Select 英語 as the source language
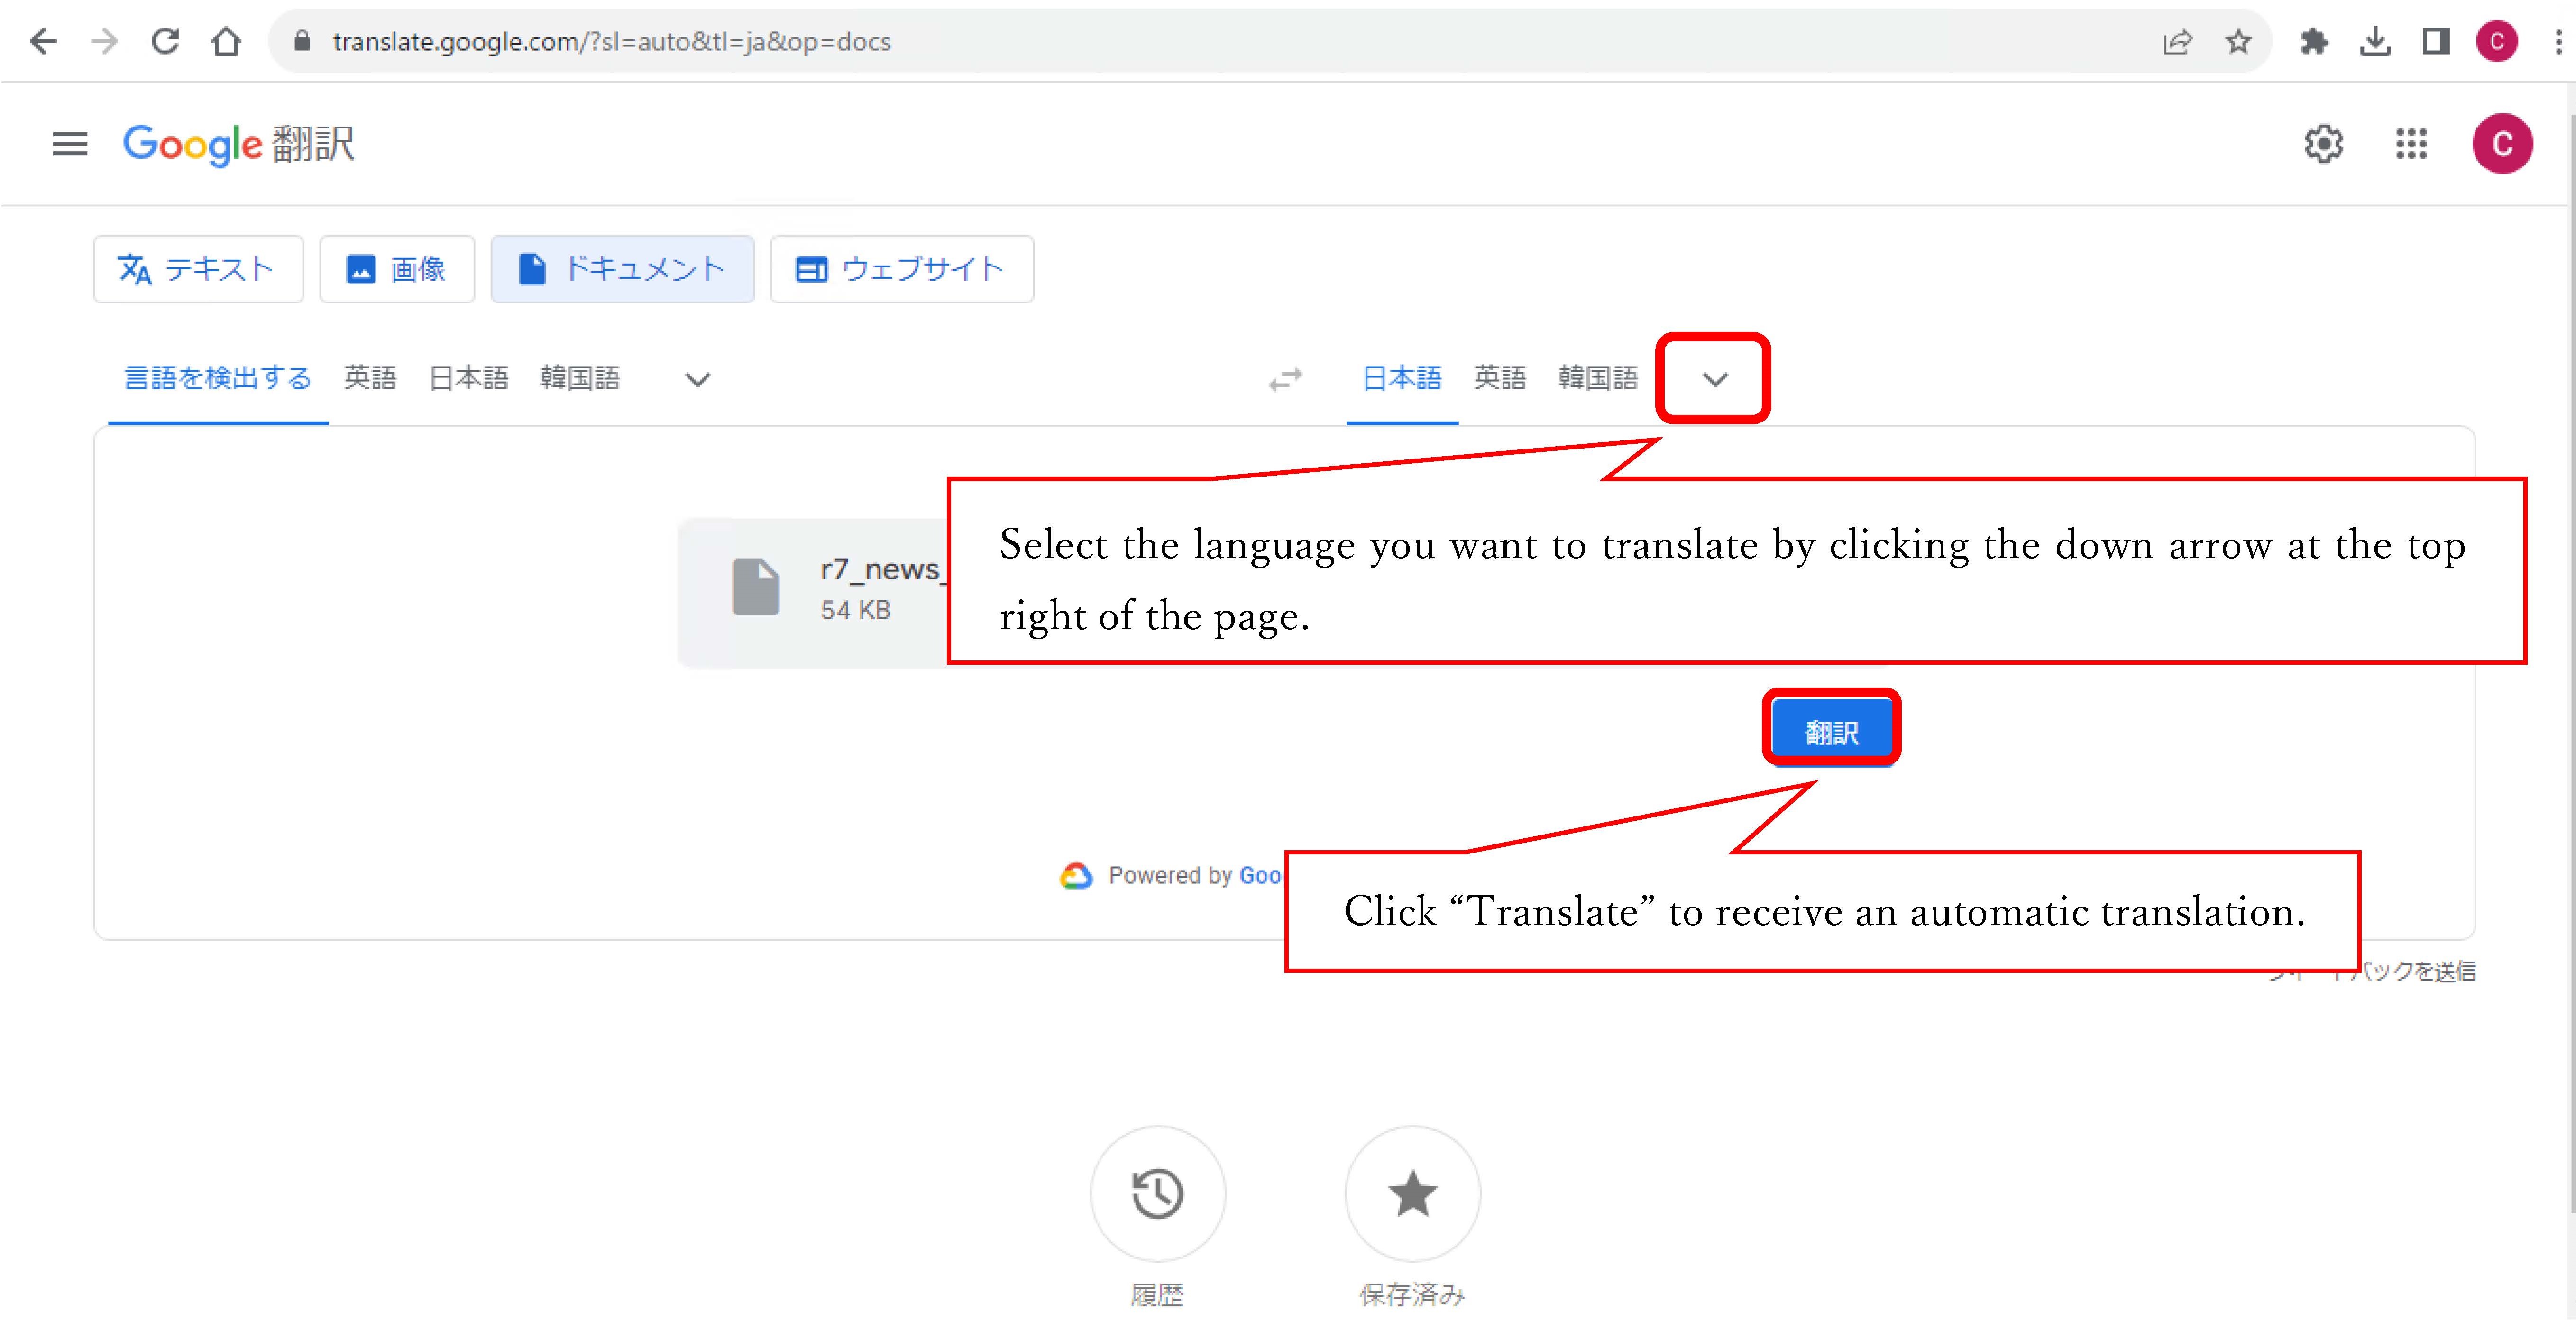Image resolution: width=2576 pixels, height=1330 pixels. coord(370,378)
